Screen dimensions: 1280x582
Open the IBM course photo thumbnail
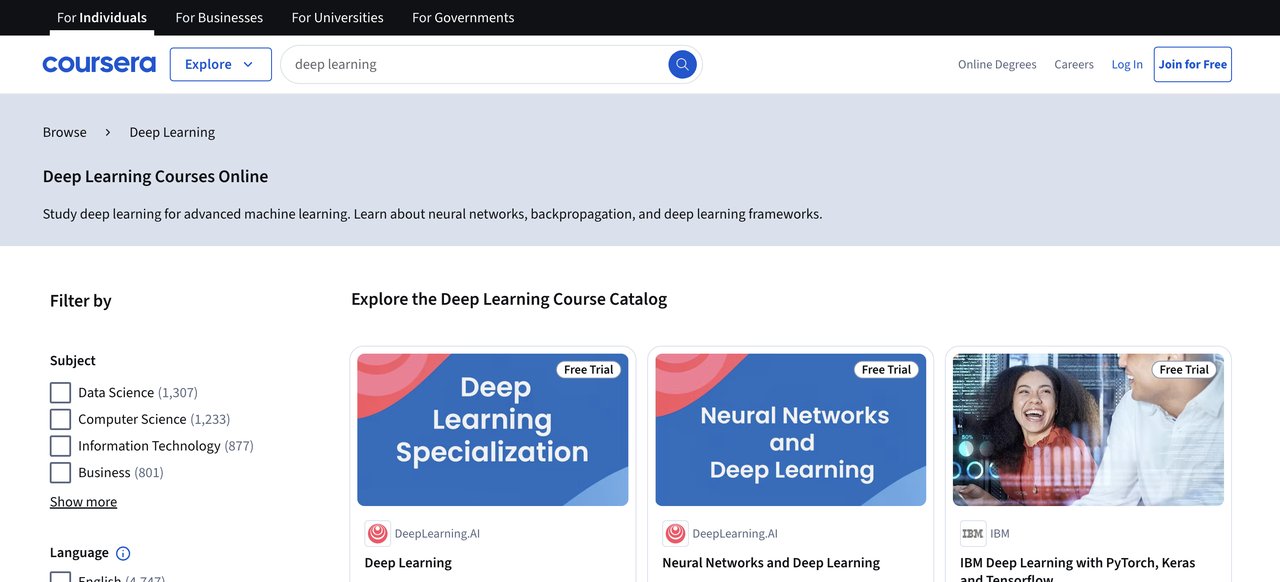[x=1088, y=430]
